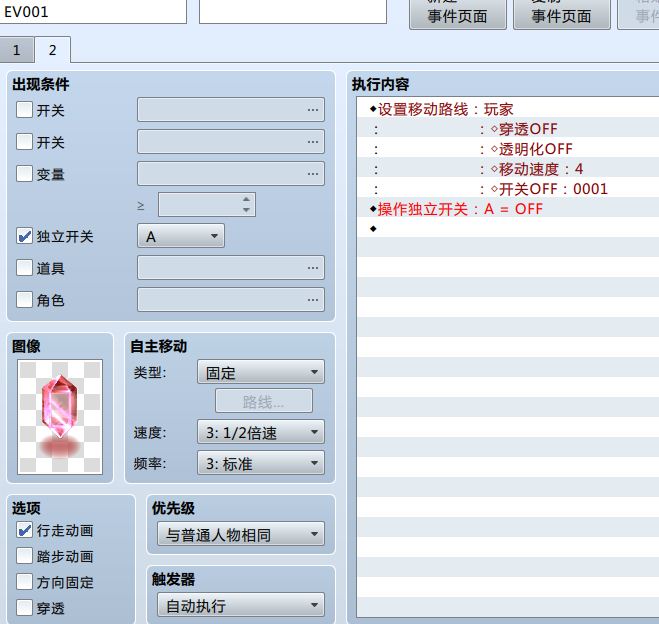Open the ellipsis picker for first 开关 field
The height and width of the screenshot is (624, 659).
point(312,110)
